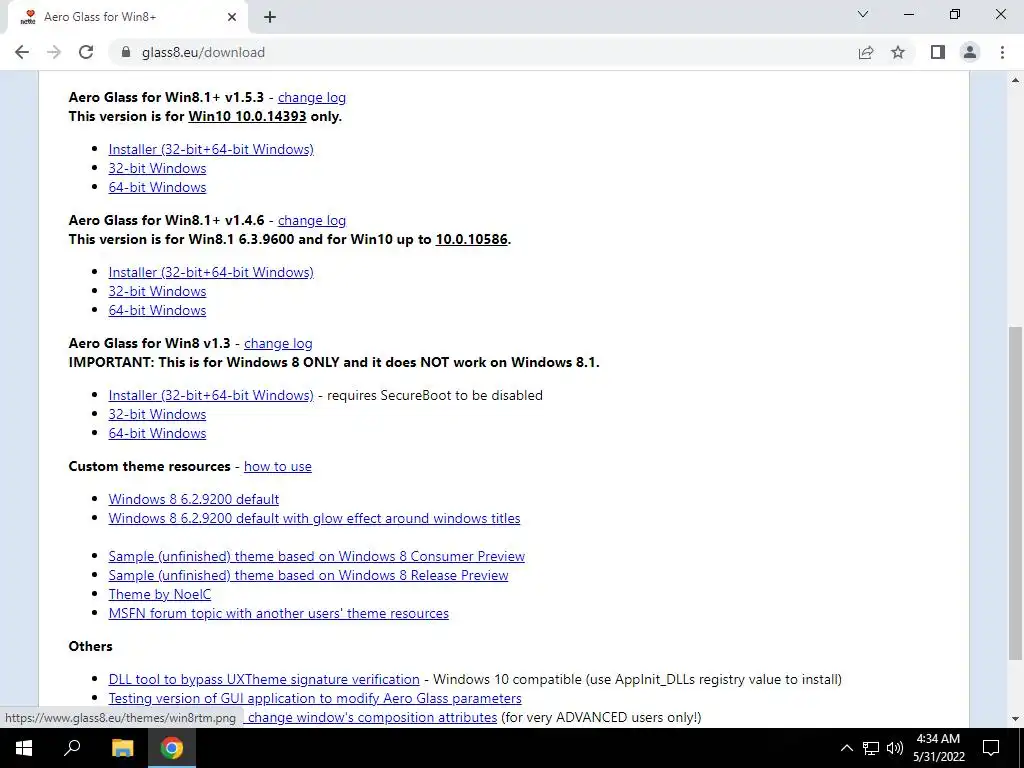The height and width of the screenshot is (768, 1024).
Task: Click the page vertical scrollbar thumb
Action: 1016,493
